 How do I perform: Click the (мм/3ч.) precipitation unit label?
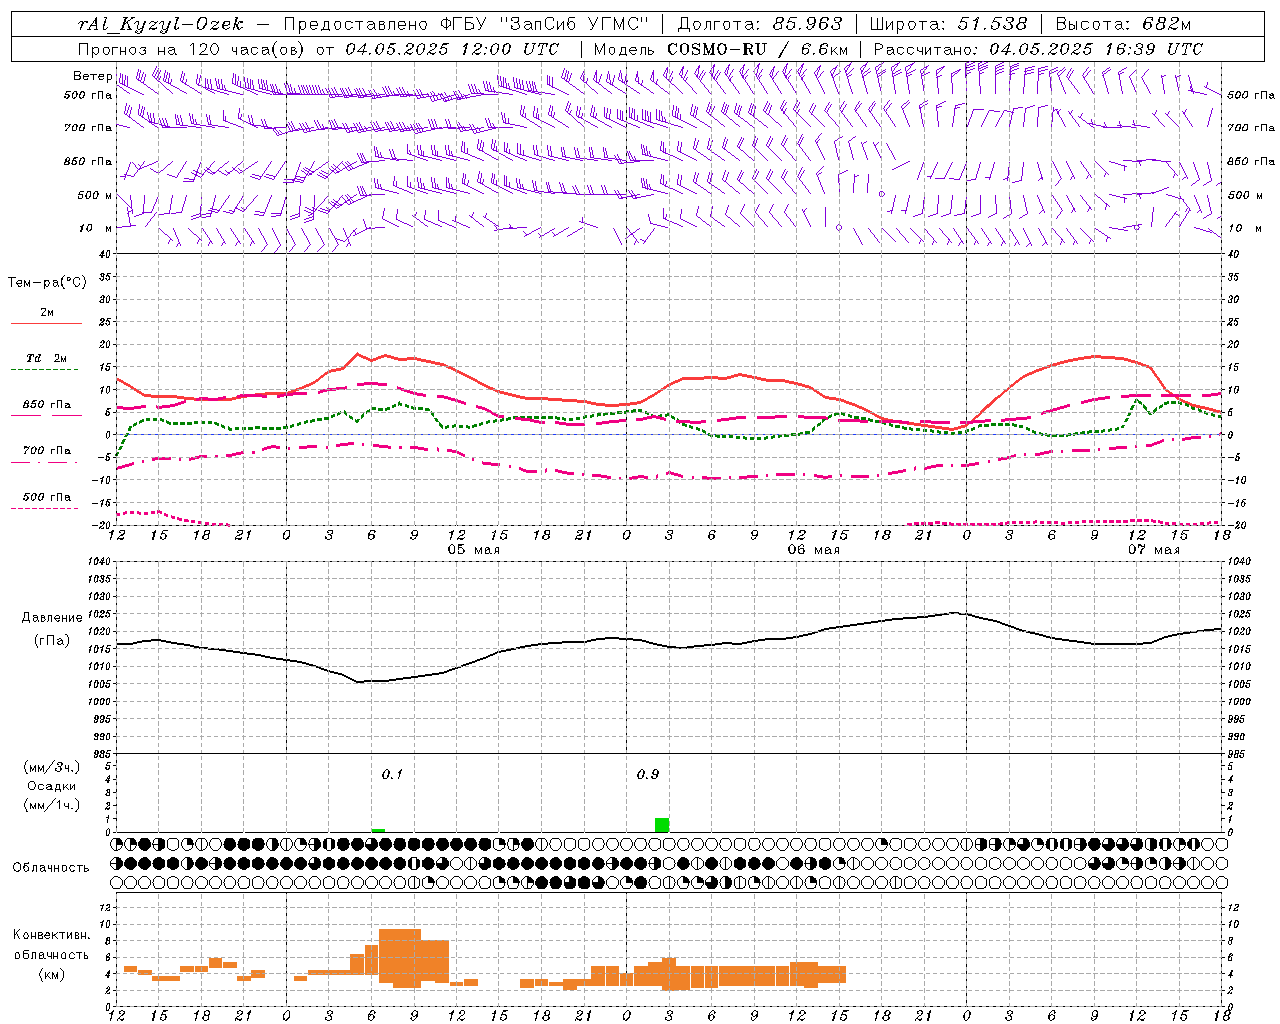52,767
